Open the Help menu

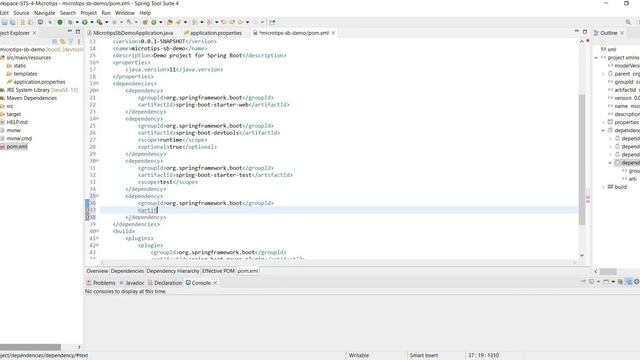coord(145,13)
